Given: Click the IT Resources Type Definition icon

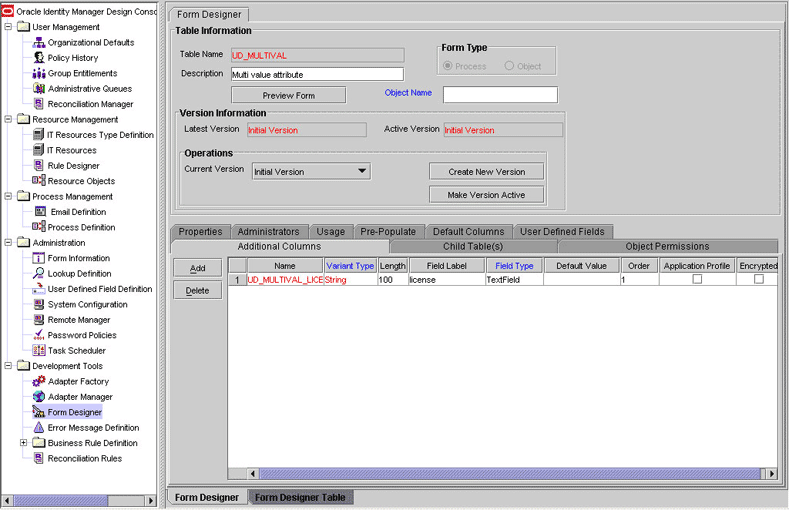Looking at the screenshot, I should pyautogui.click(x=38, y=135).
